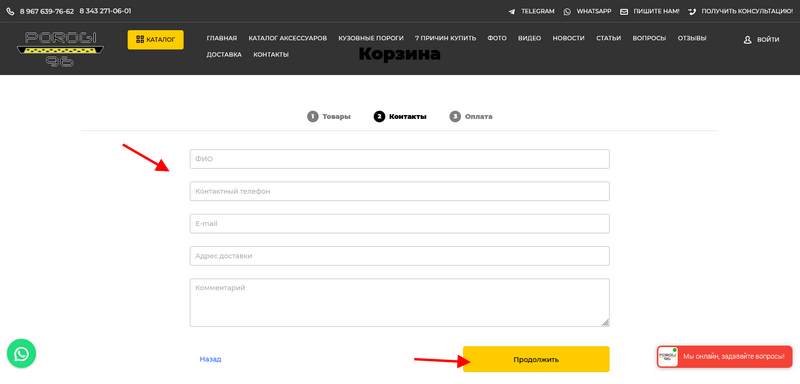Focus the ФИО input field
The image size is (800, 384).
tap(399, 159)
